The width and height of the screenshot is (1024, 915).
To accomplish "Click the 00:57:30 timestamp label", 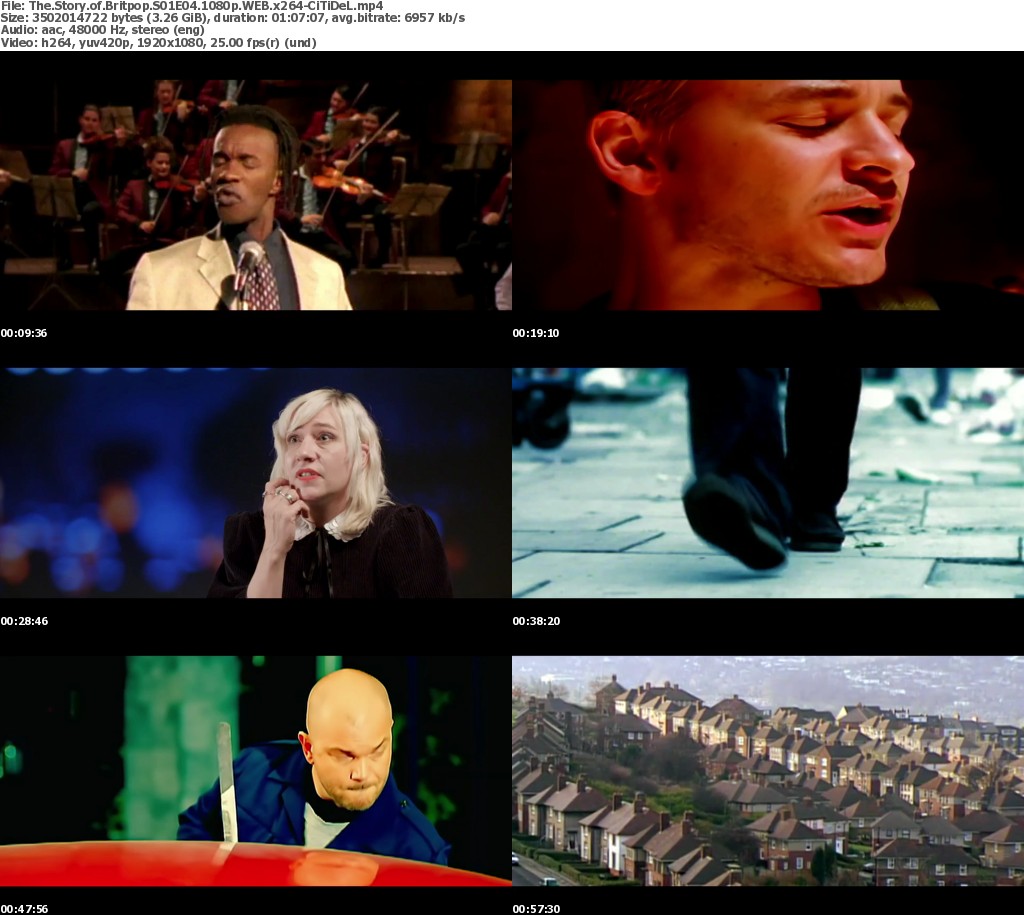I will (x=536, y=909).
